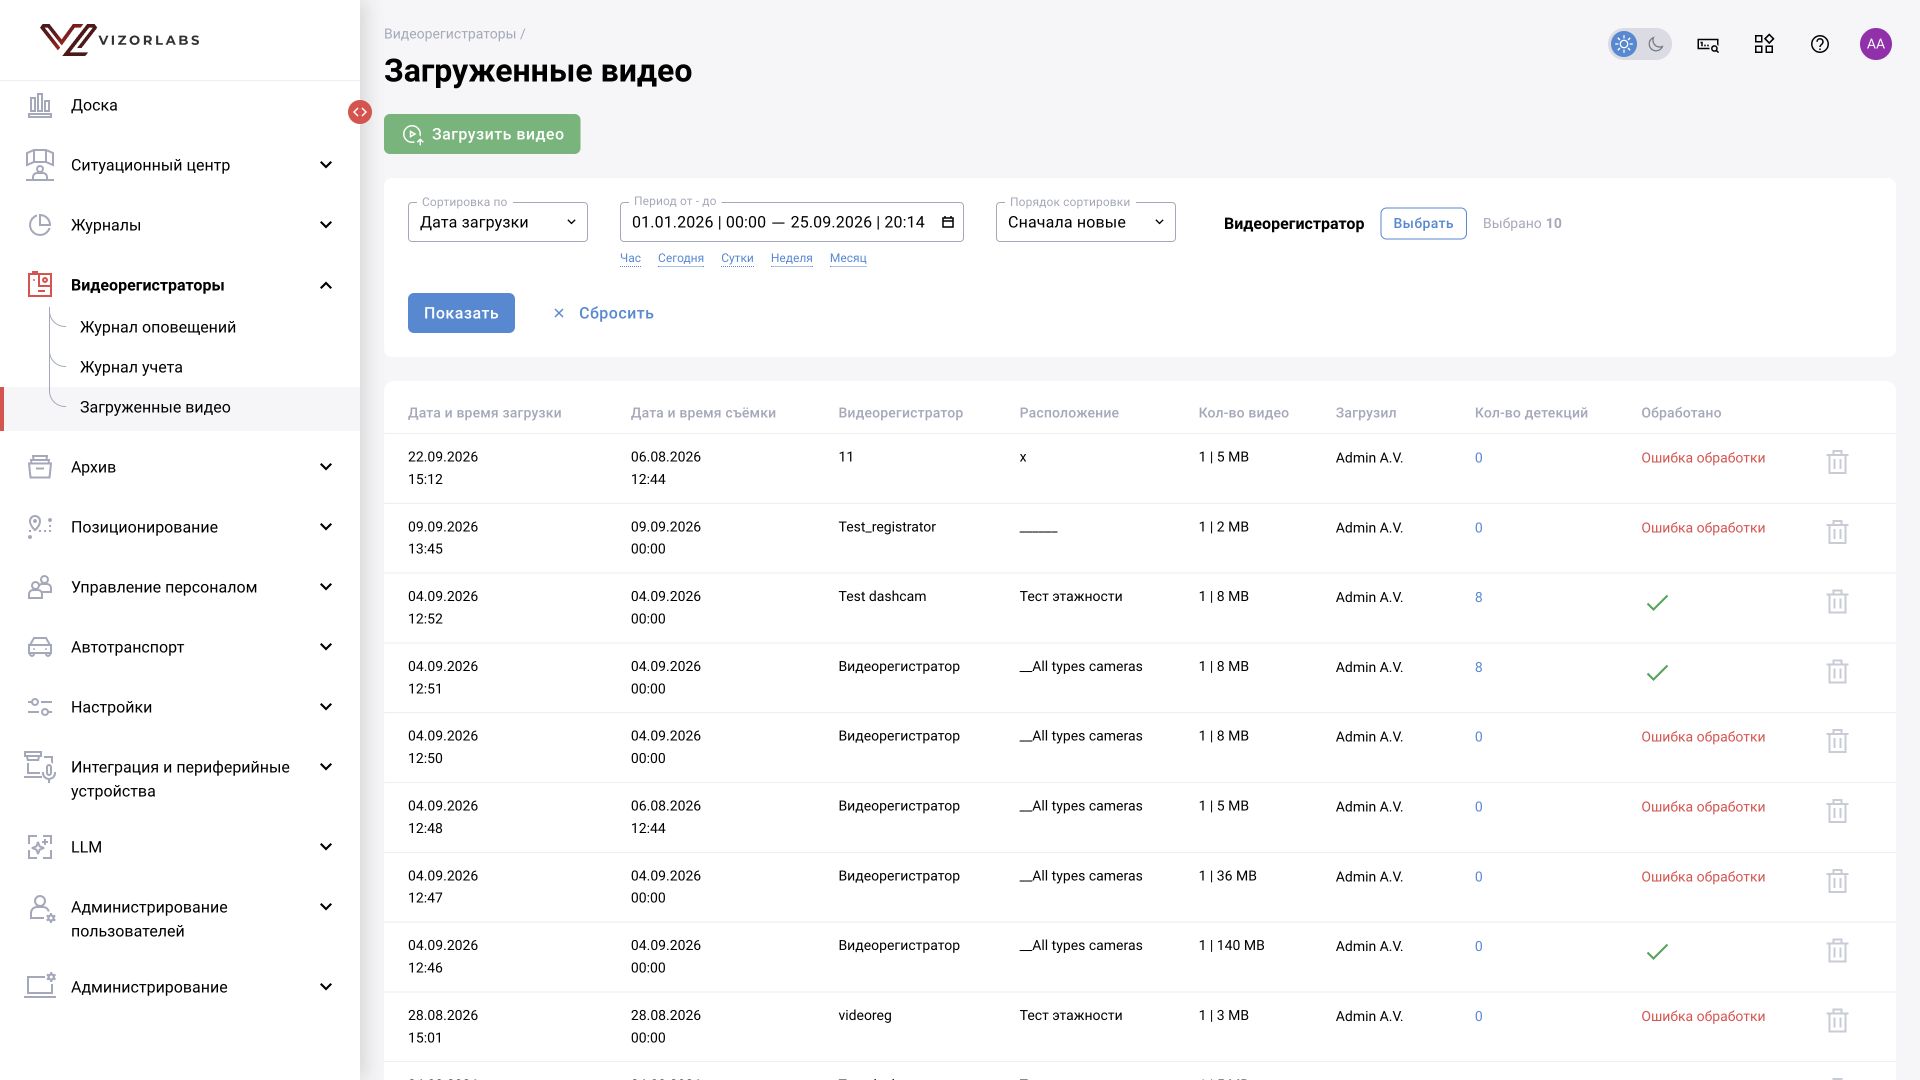The height and width of the screenshot is (1080, 1920).
Task: Click the Показать button
Action: pyautogui.click(x=461, y=313)
